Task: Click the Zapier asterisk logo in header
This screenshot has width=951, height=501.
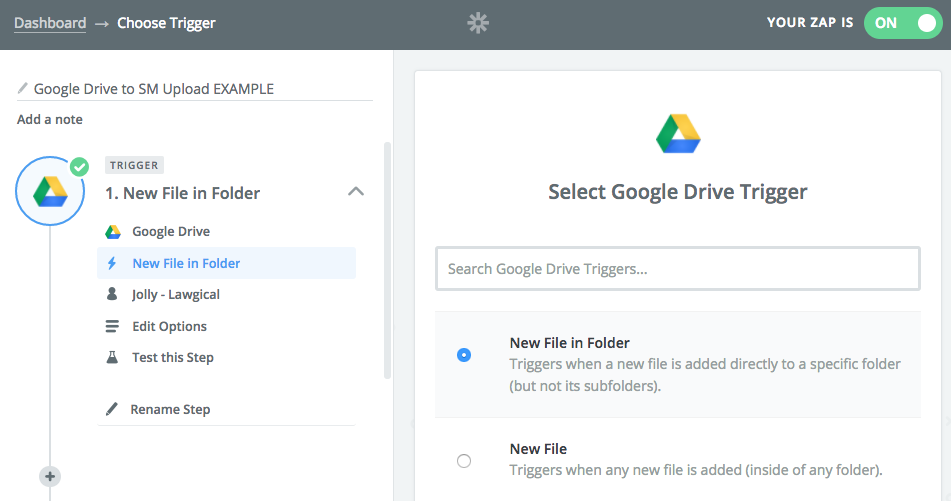Action: (x=478, y=23)
